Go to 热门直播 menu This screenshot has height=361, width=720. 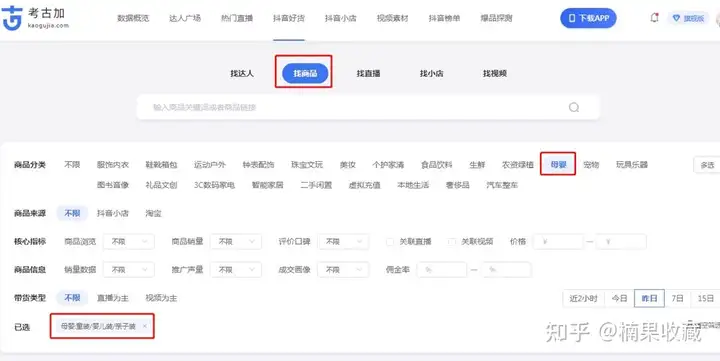pos(237,18)
